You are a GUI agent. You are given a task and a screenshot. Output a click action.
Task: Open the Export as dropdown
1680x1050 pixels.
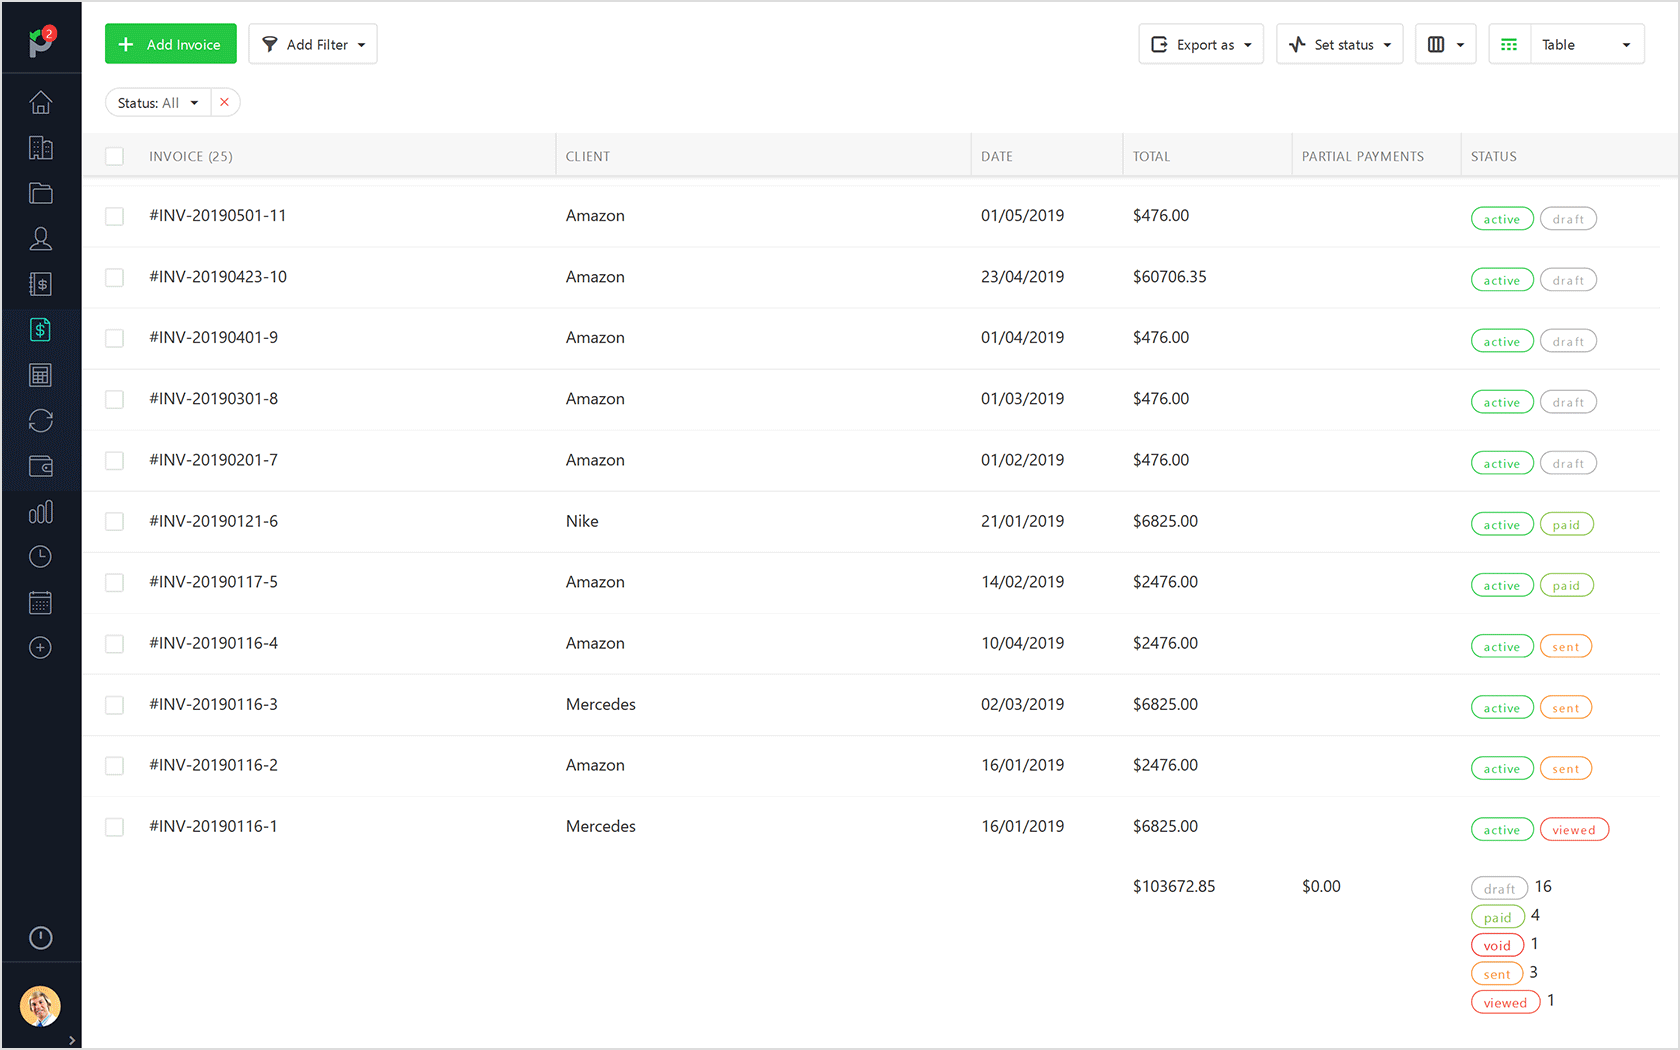coord(1200,44)
